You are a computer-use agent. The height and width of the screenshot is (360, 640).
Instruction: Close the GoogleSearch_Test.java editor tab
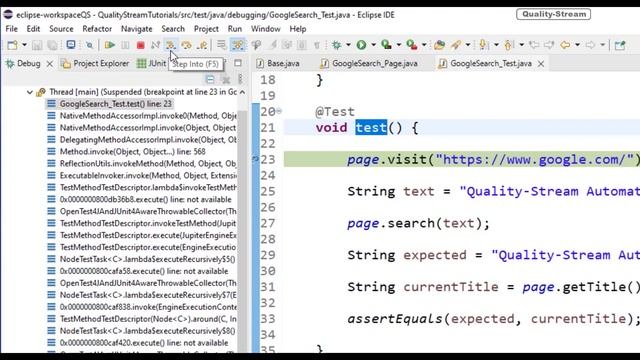[x=541, y=64]
